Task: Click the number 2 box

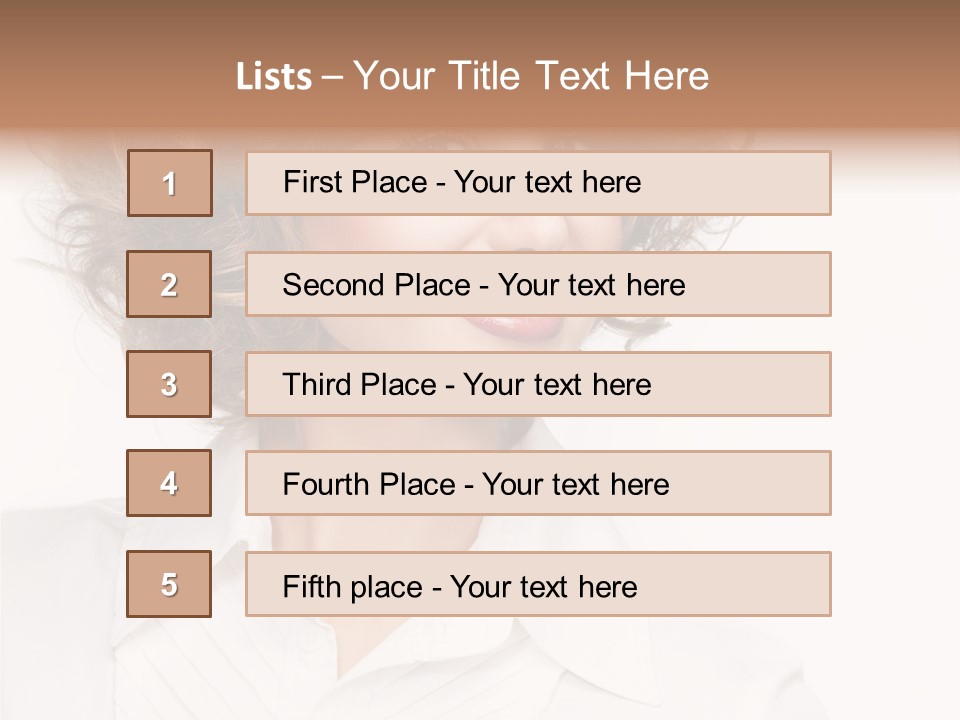Action: (170, 284)
